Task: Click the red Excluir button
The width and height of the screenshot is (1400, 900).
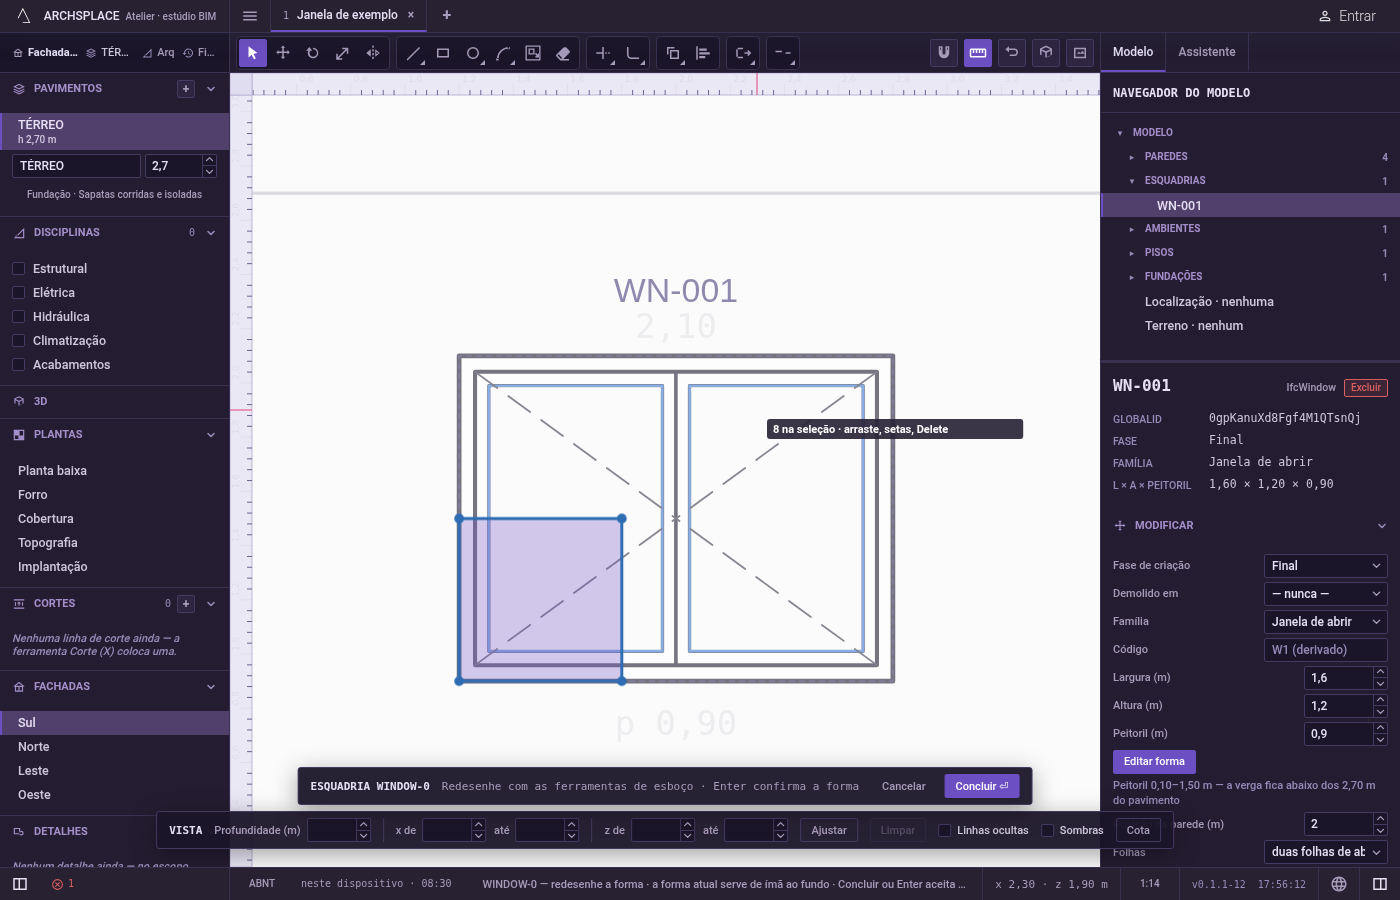Action: click(x=1365, y=388)
